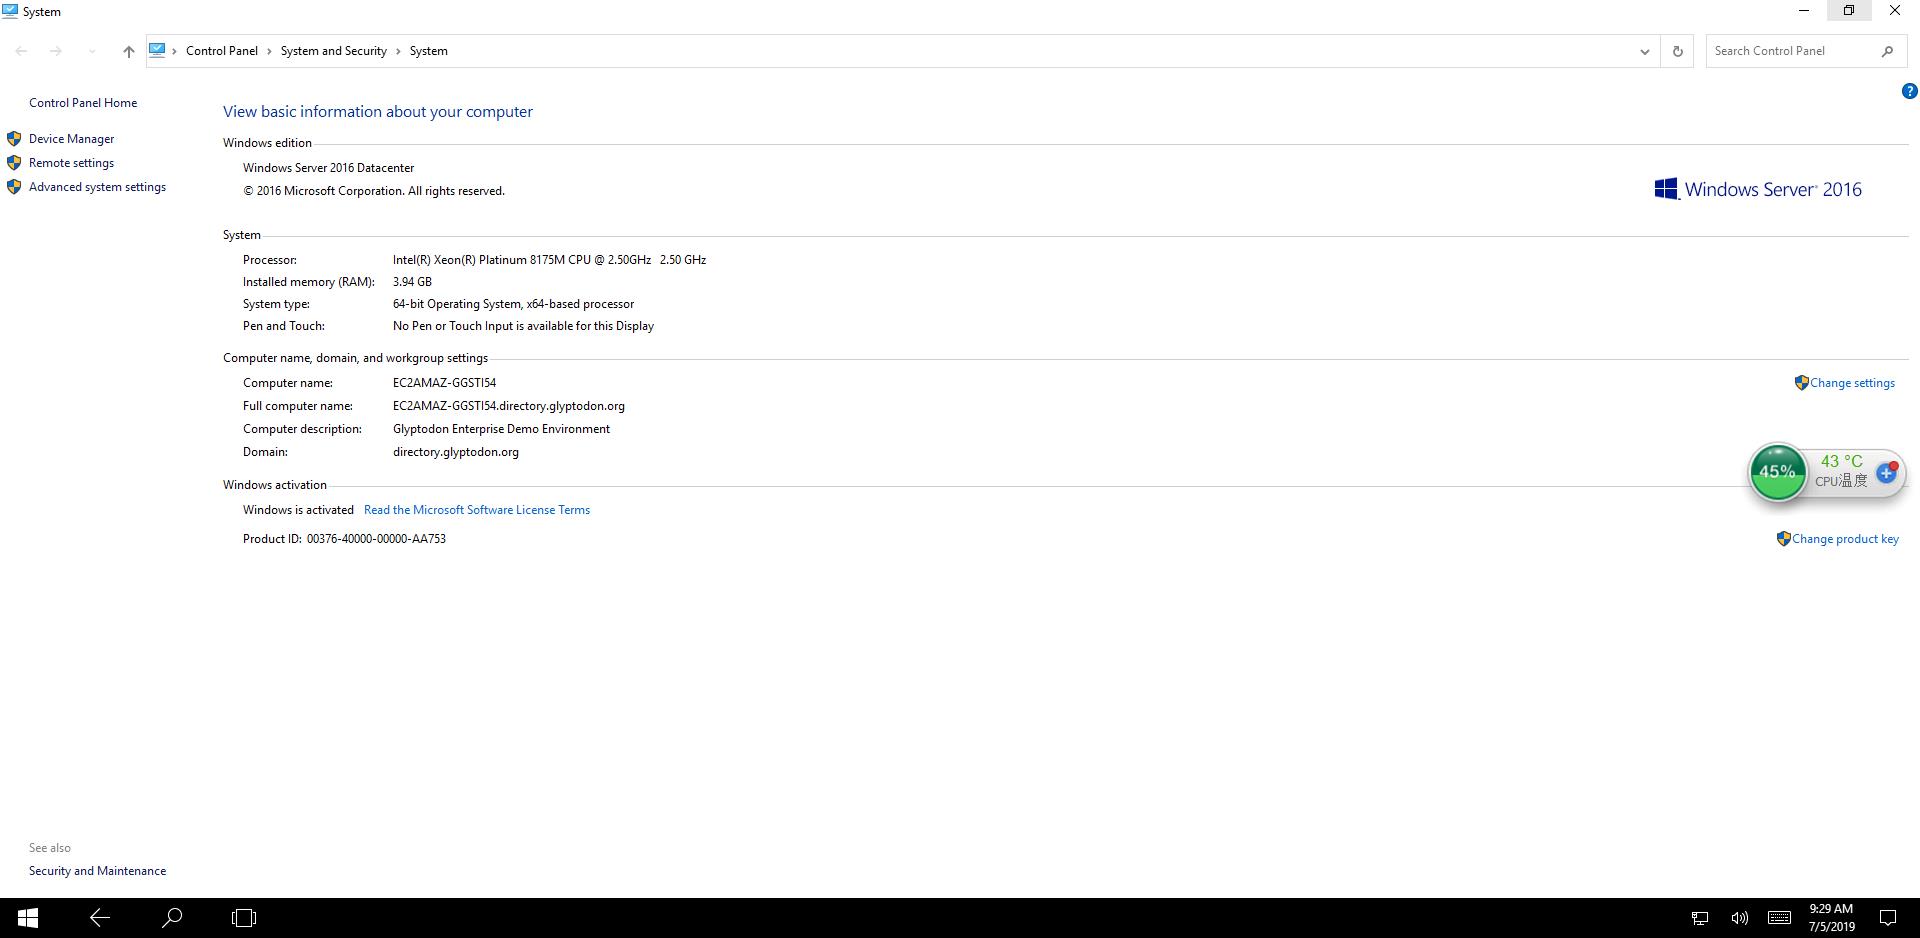Open Advanced system settings
This screenshot has height=938, width=1920.
pyautogui.click(x=97, y=187)
